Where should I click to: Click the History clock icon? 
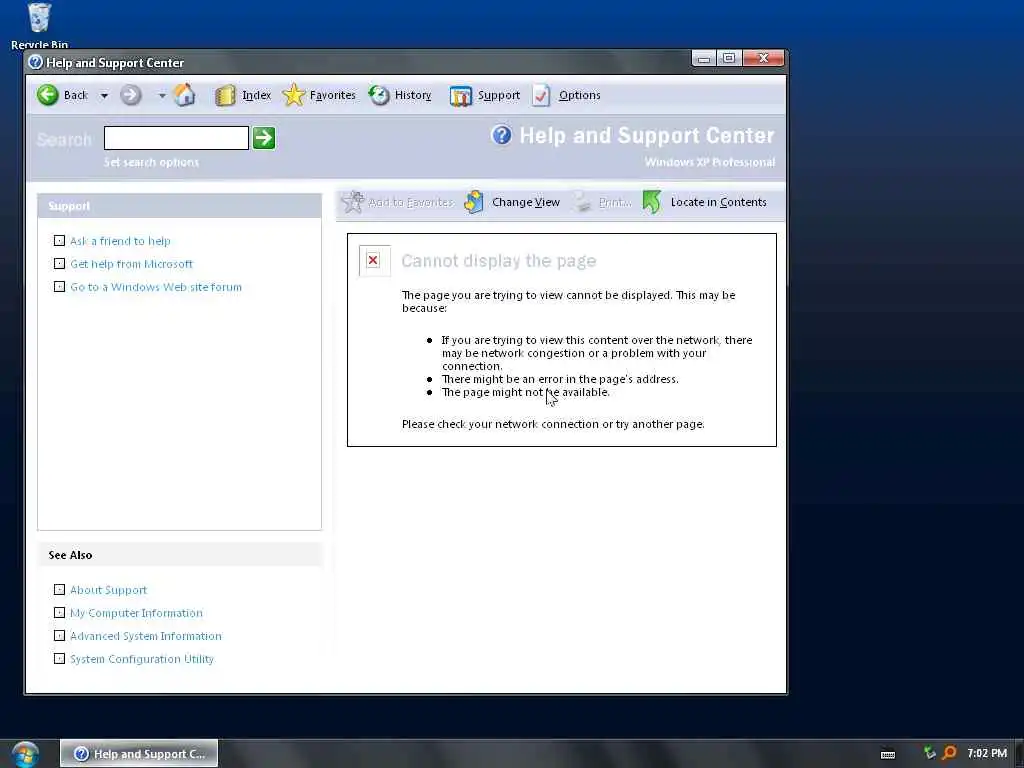point(379,95)
